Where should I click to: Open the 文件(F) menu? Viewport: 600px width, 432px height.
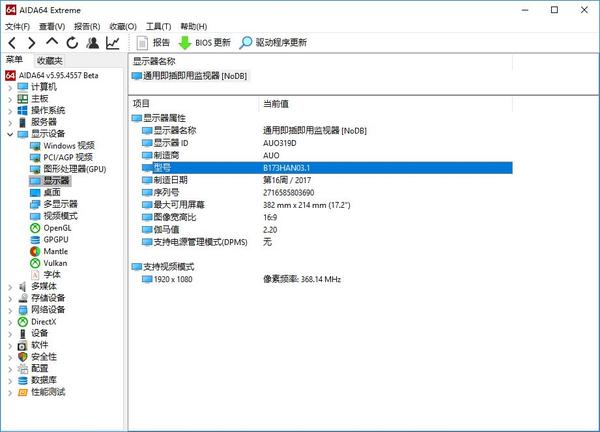point(18,26)
